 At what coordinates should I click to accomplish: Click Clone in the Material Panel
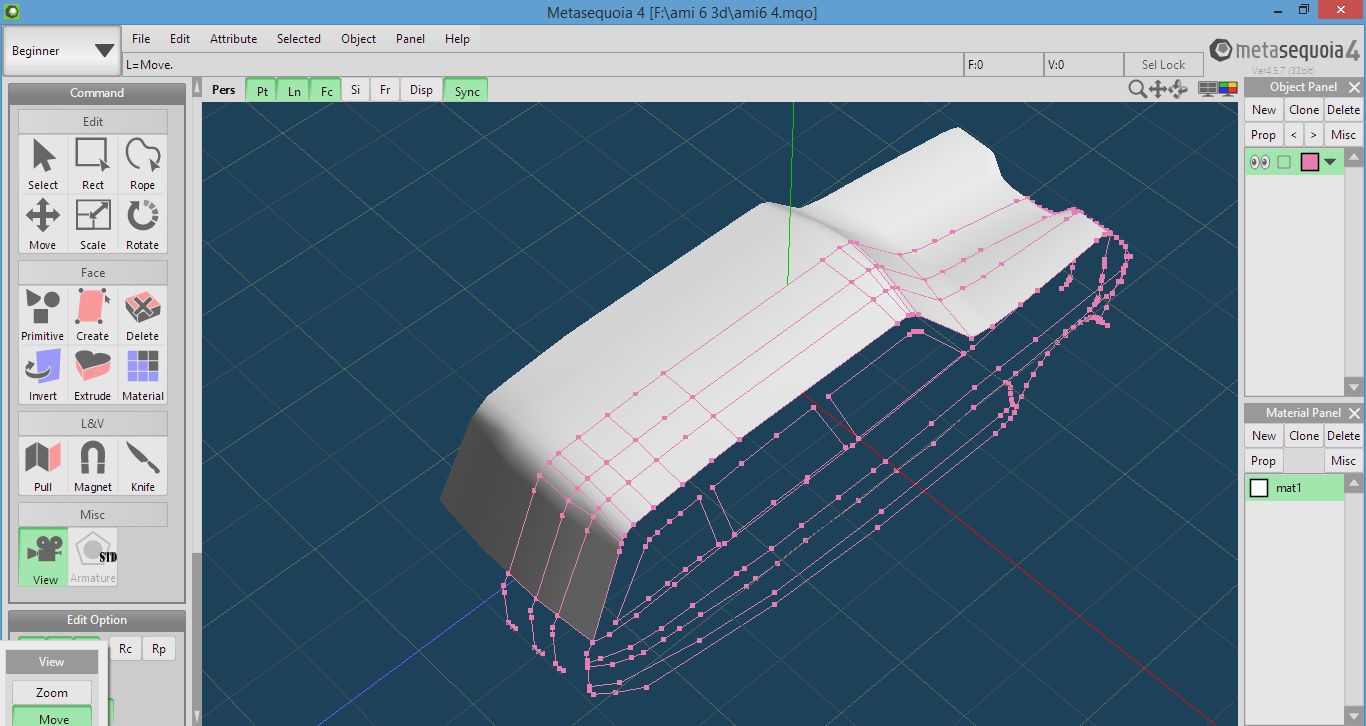tap(1303, 436)
